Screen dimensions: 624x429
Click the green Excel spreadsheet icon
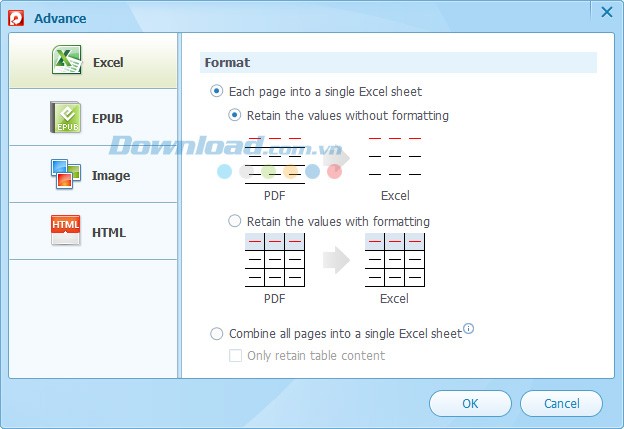pyautogui.click(x=67, y=60)
